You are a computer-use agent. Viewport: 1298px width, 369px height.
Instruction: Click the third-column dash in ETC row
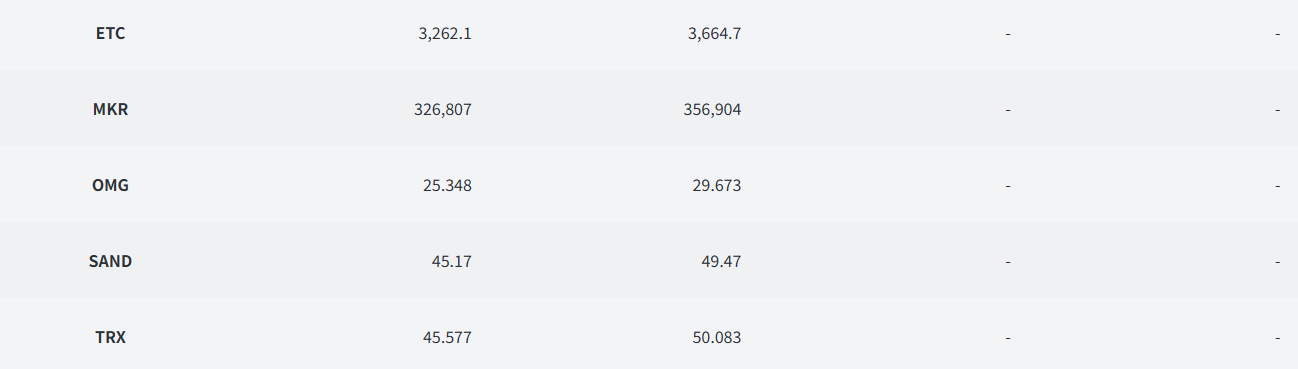pyautogui.click(x=1008, y=34)
